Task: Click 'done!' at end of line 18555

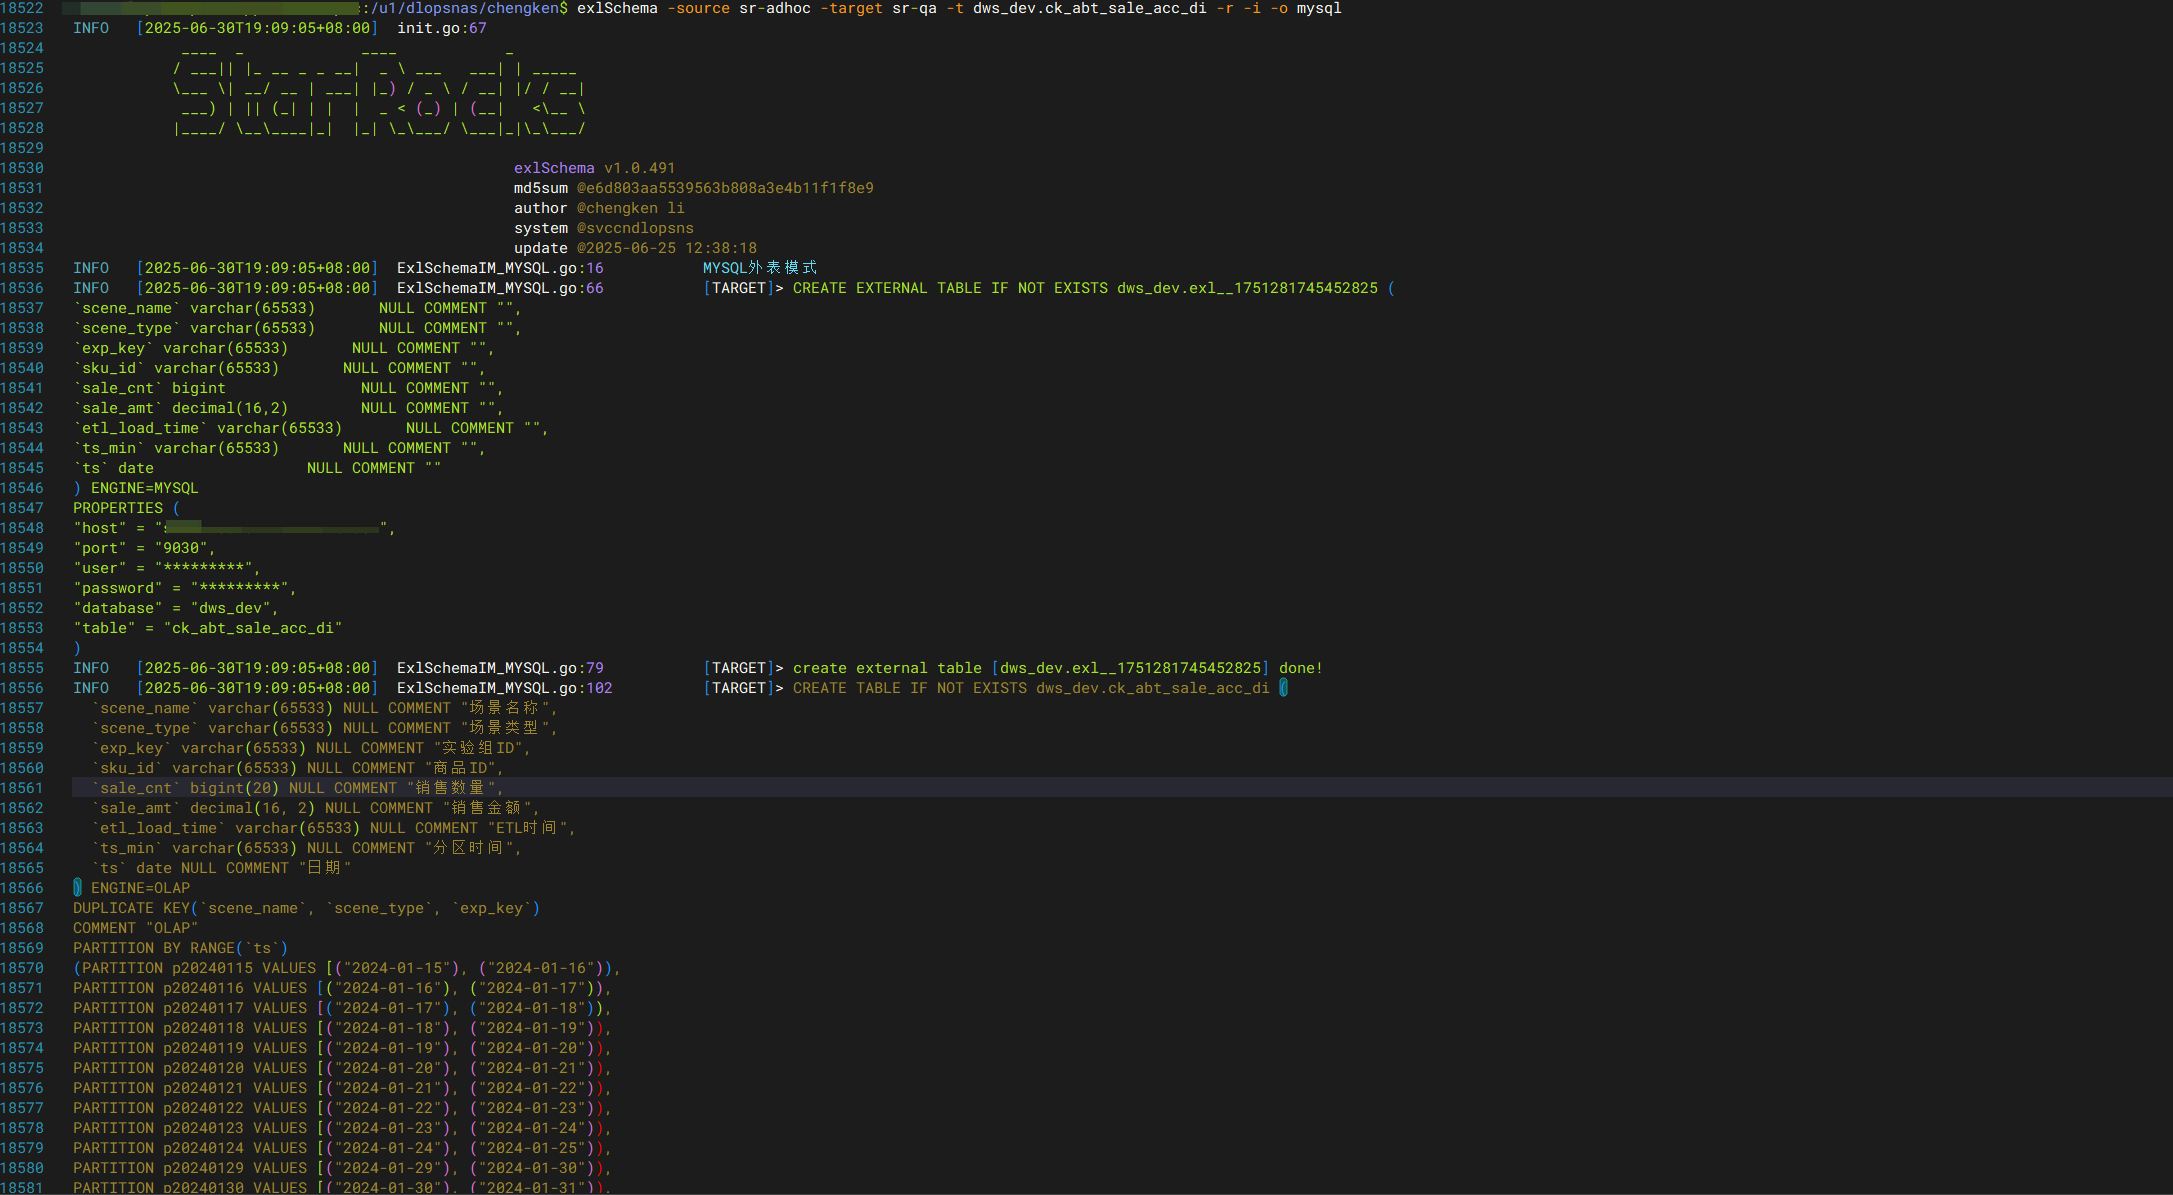Action: point(1301,668)
